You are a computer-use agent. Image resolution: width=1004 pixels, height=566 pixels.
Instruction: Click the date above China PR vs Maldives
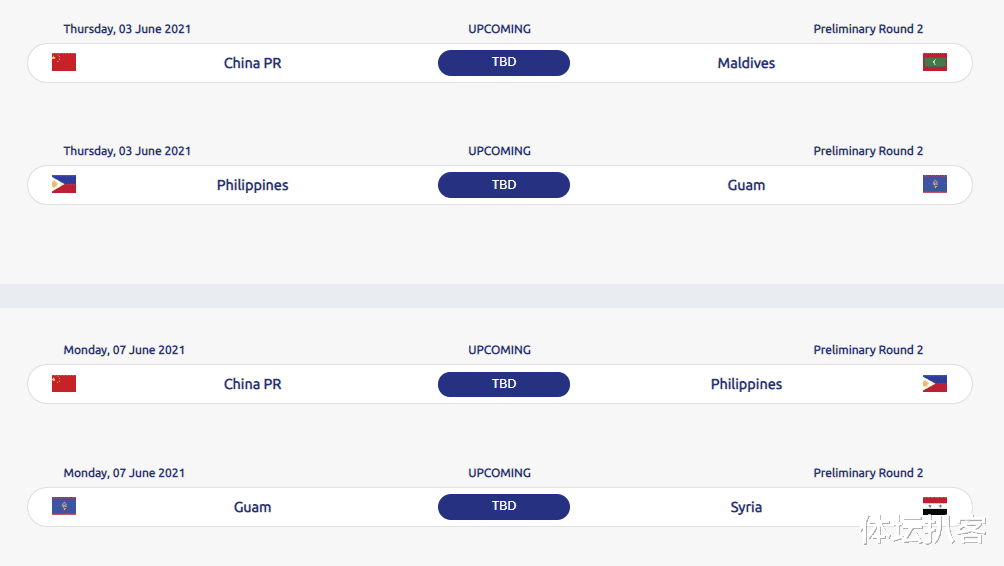pyautogui.click(x=127, y=29)
